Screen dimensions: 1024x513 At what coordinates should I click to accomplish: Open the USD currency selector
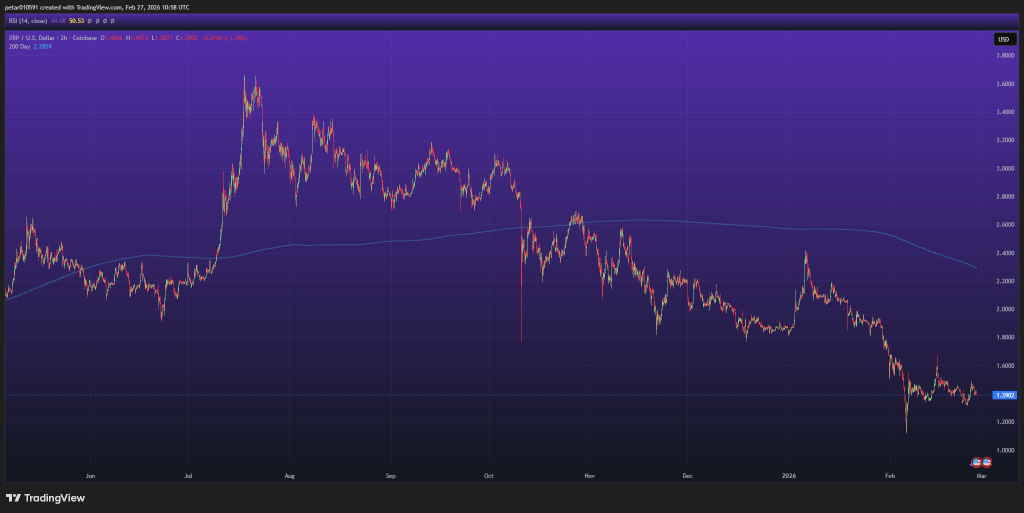[1004, 39]
